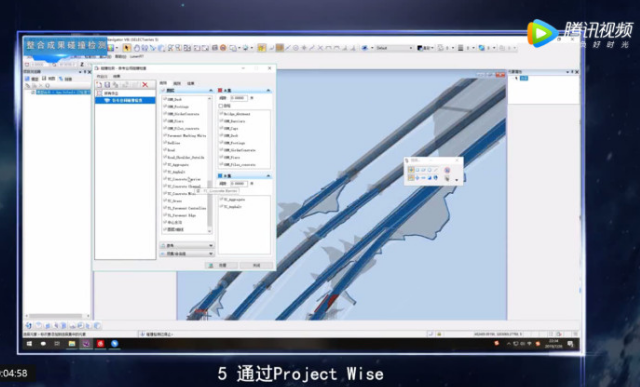Click set B tolerance input field
The height and width of the screenshot is (387, 640).
(x=239, y=183)
